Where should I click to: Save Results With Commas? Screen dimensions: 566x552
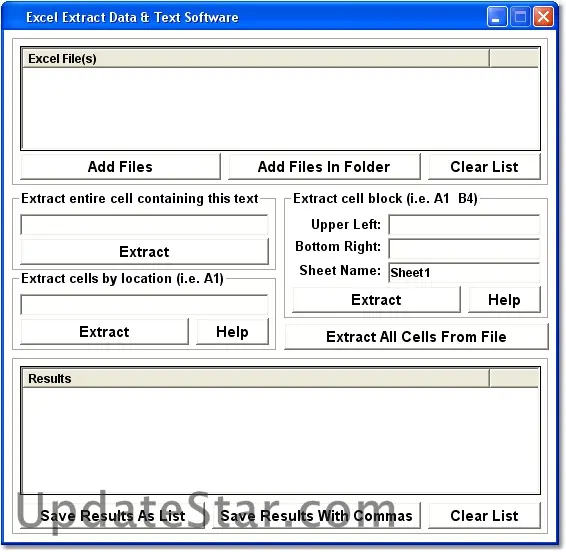point(316,516)
